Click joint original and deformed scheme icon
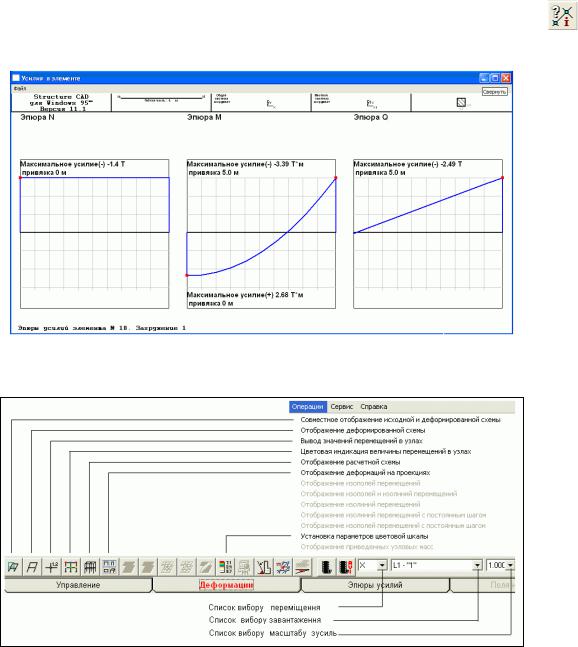 point(13,567)
